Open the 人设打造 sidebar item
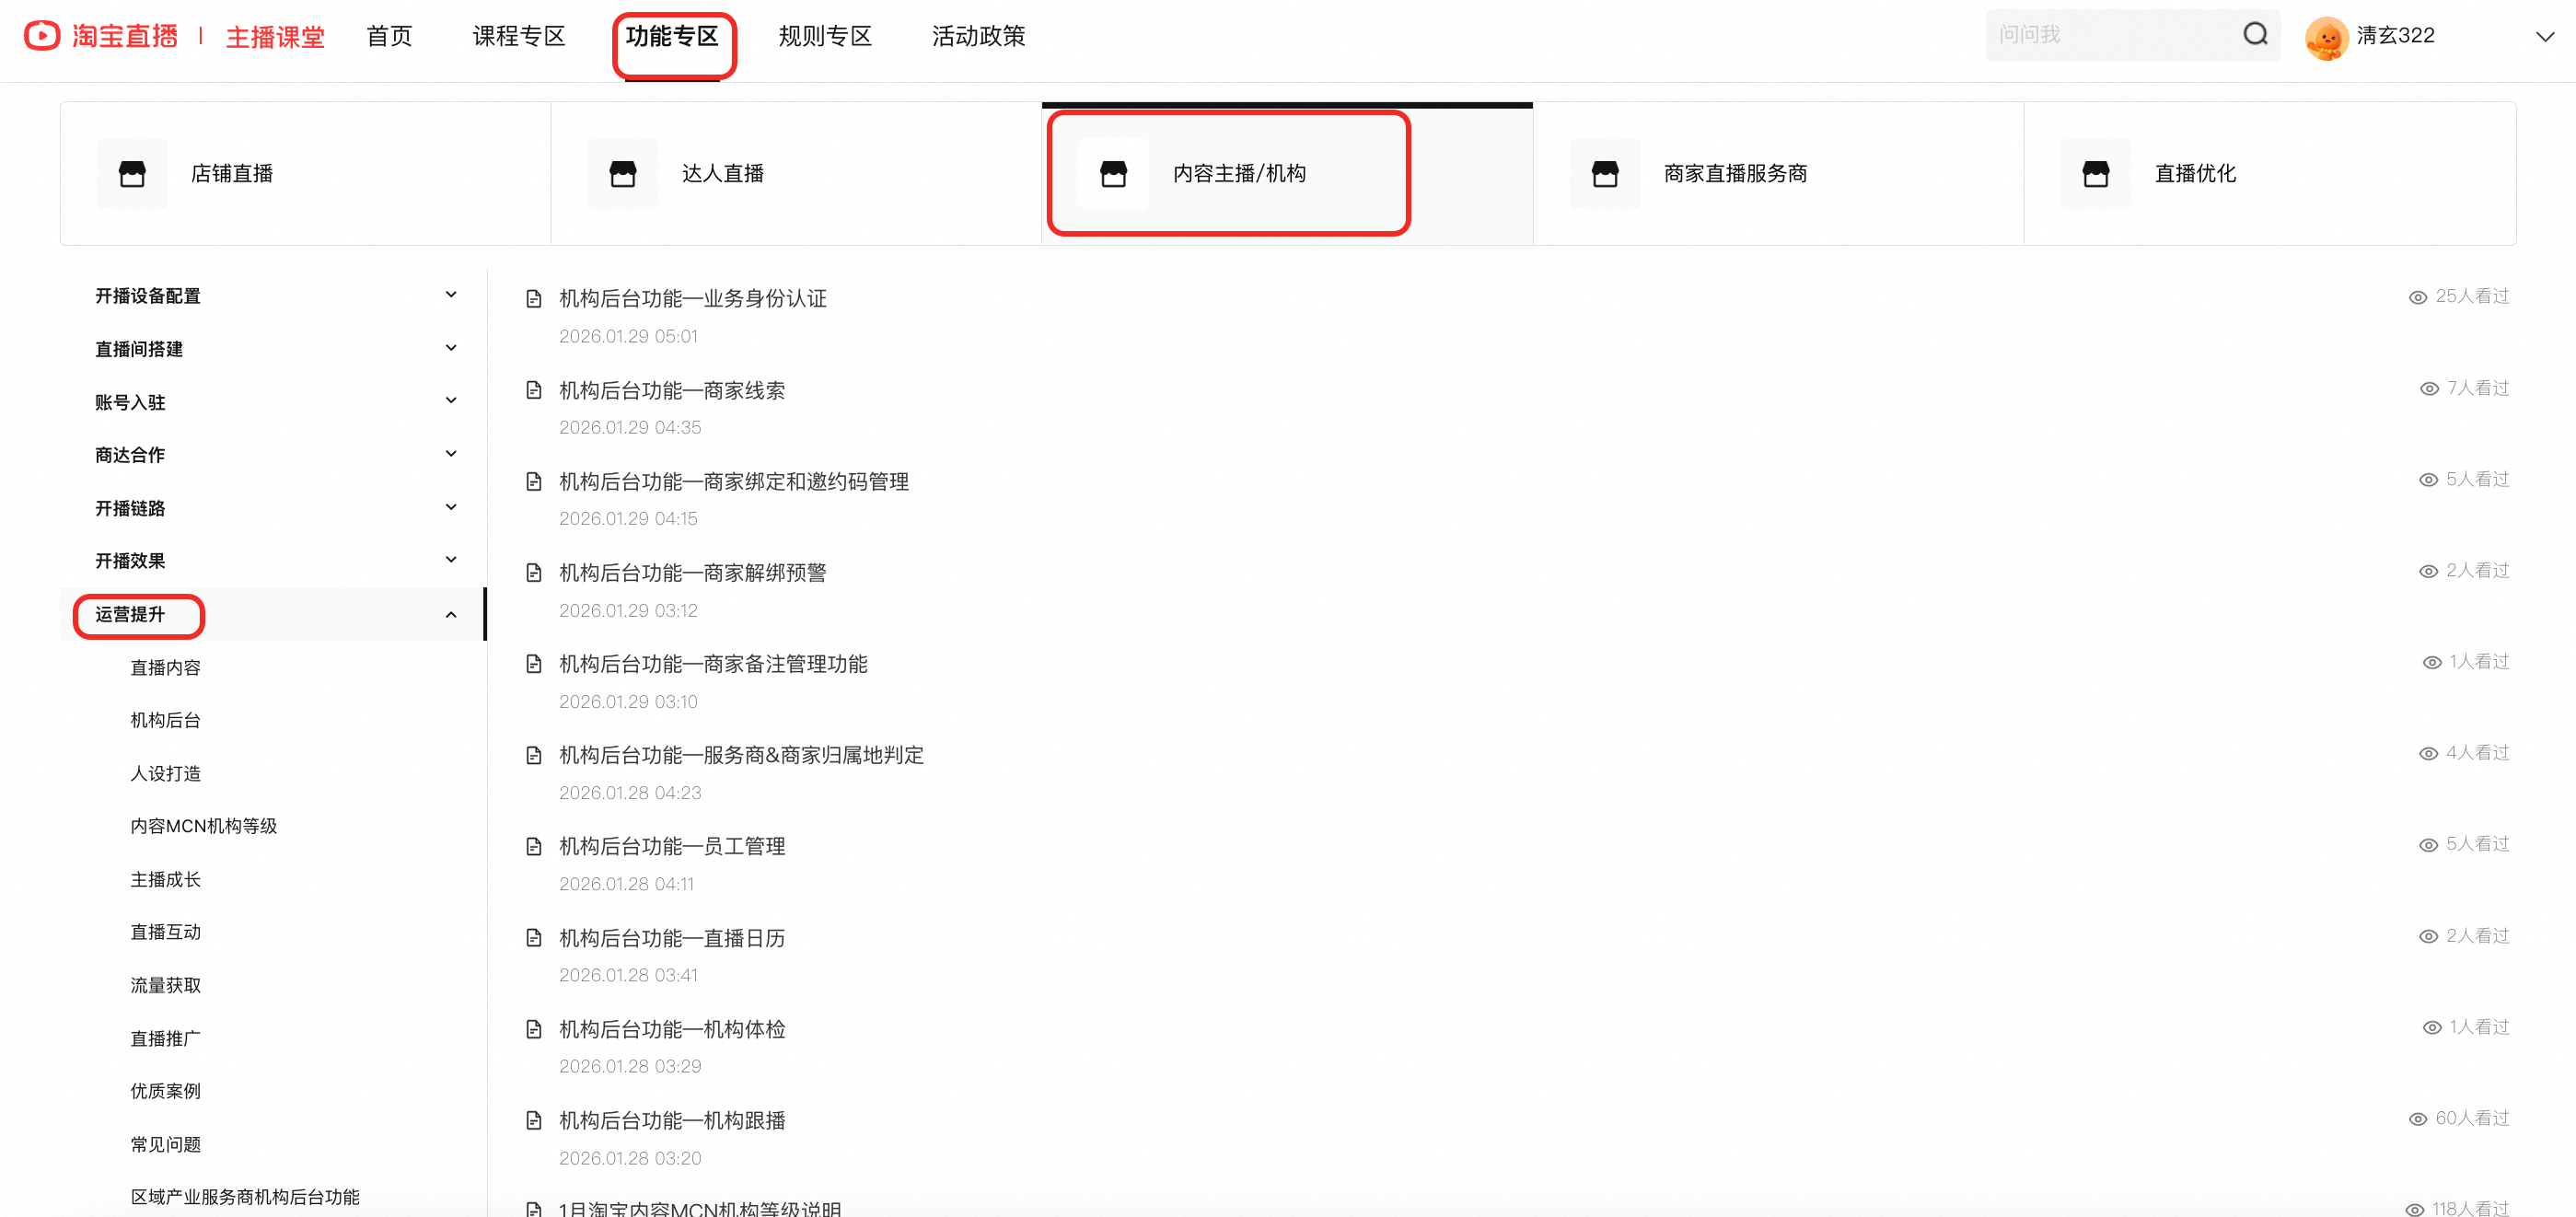The image size is (2576, 1217). click(165, 773)
